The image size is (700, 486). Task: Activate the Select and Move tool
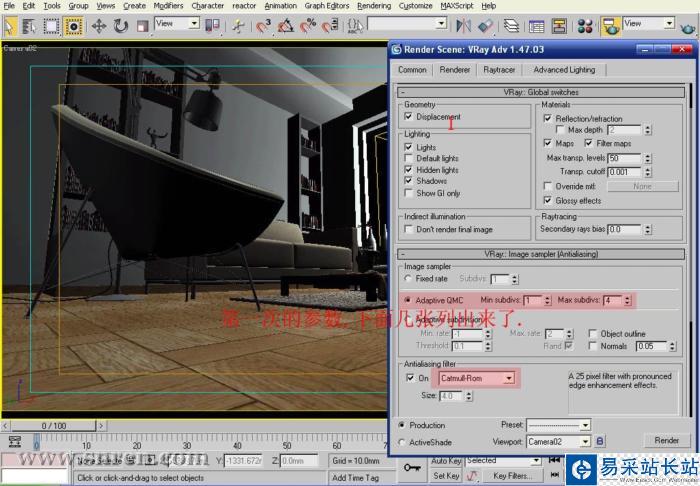[99, 26]
